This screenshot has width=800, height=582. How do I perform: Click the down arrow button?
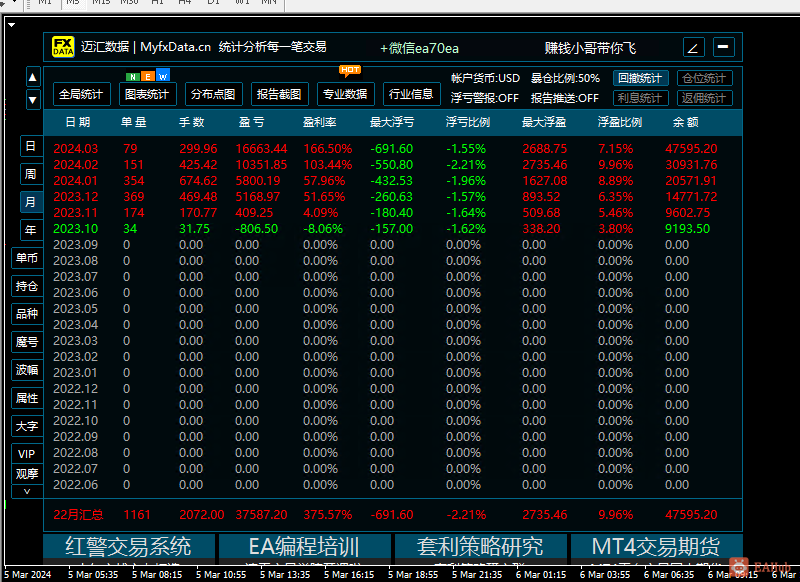tap(33, 100)
